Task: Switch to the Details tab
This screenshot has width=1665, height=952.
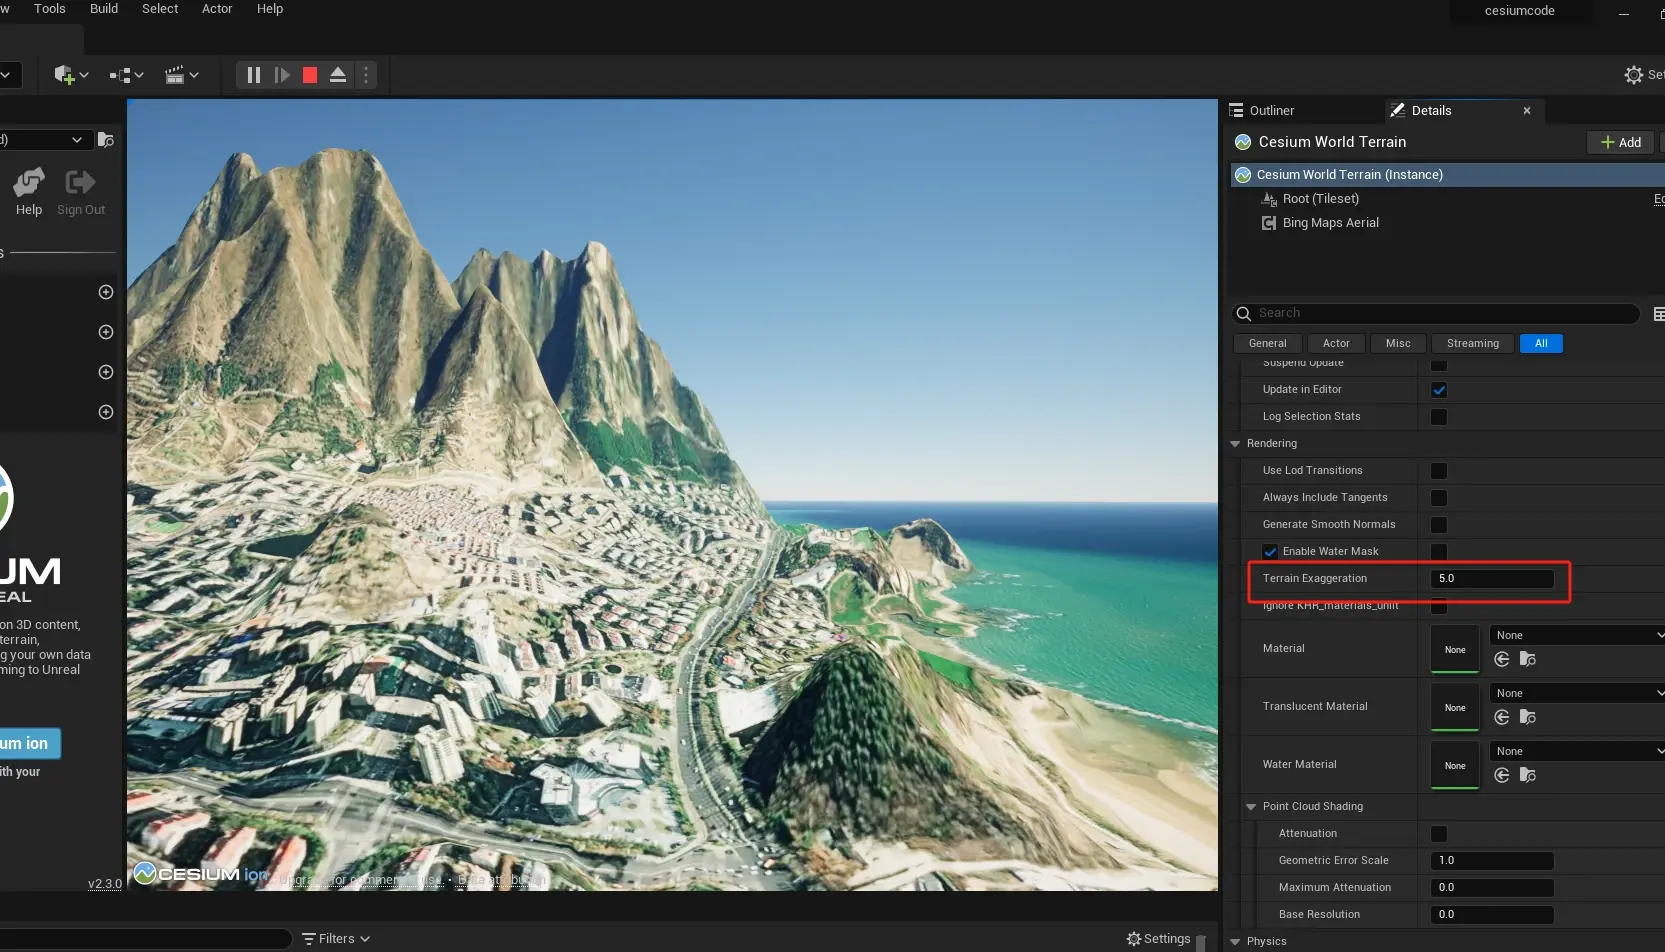Action: [x=1431, y=111]
